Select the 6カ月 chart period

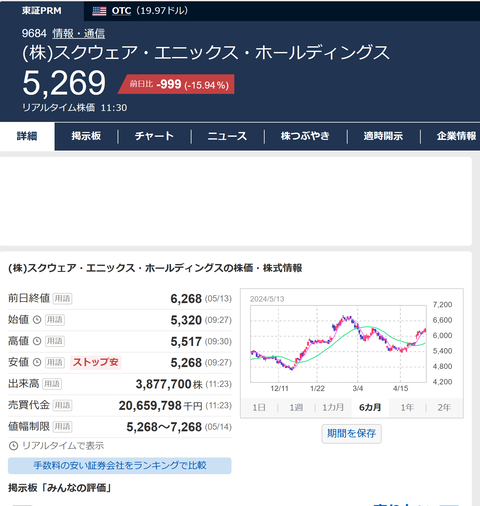click(370, 407)
